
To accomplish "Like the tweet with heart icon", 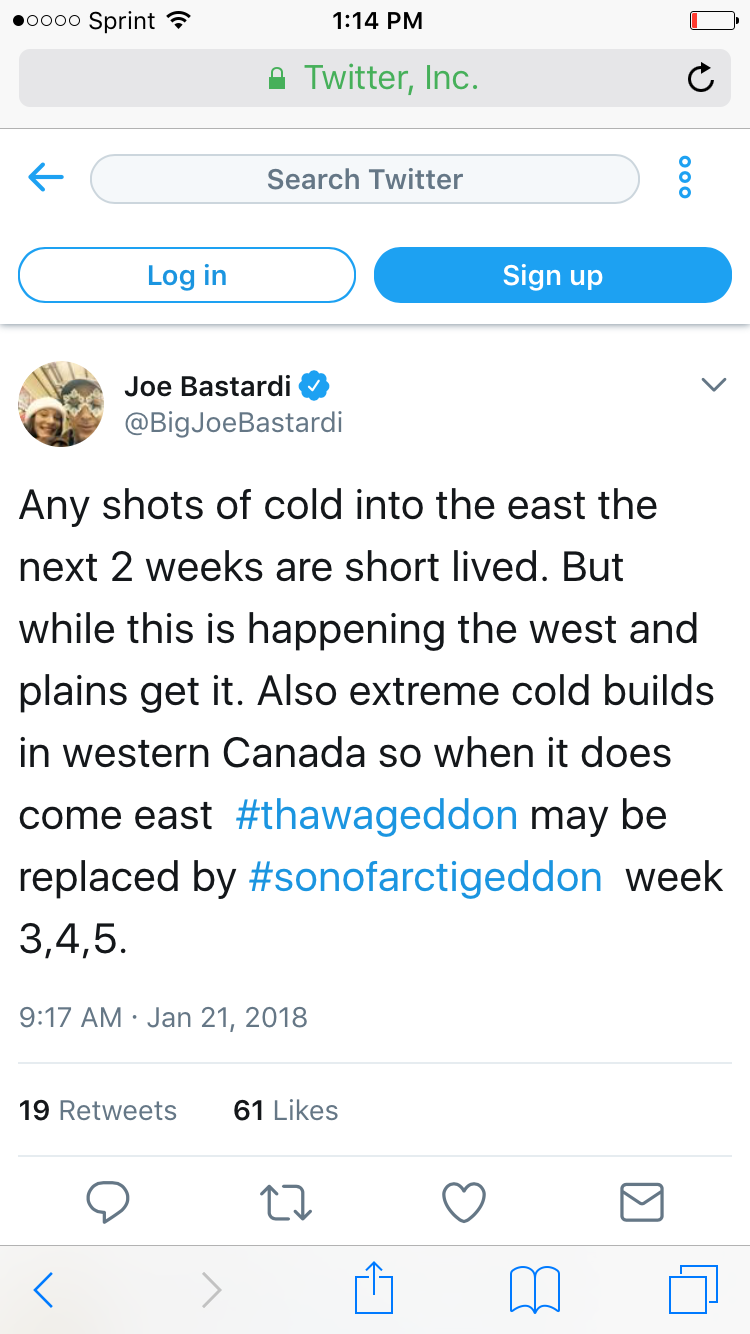I will 463,1202.
